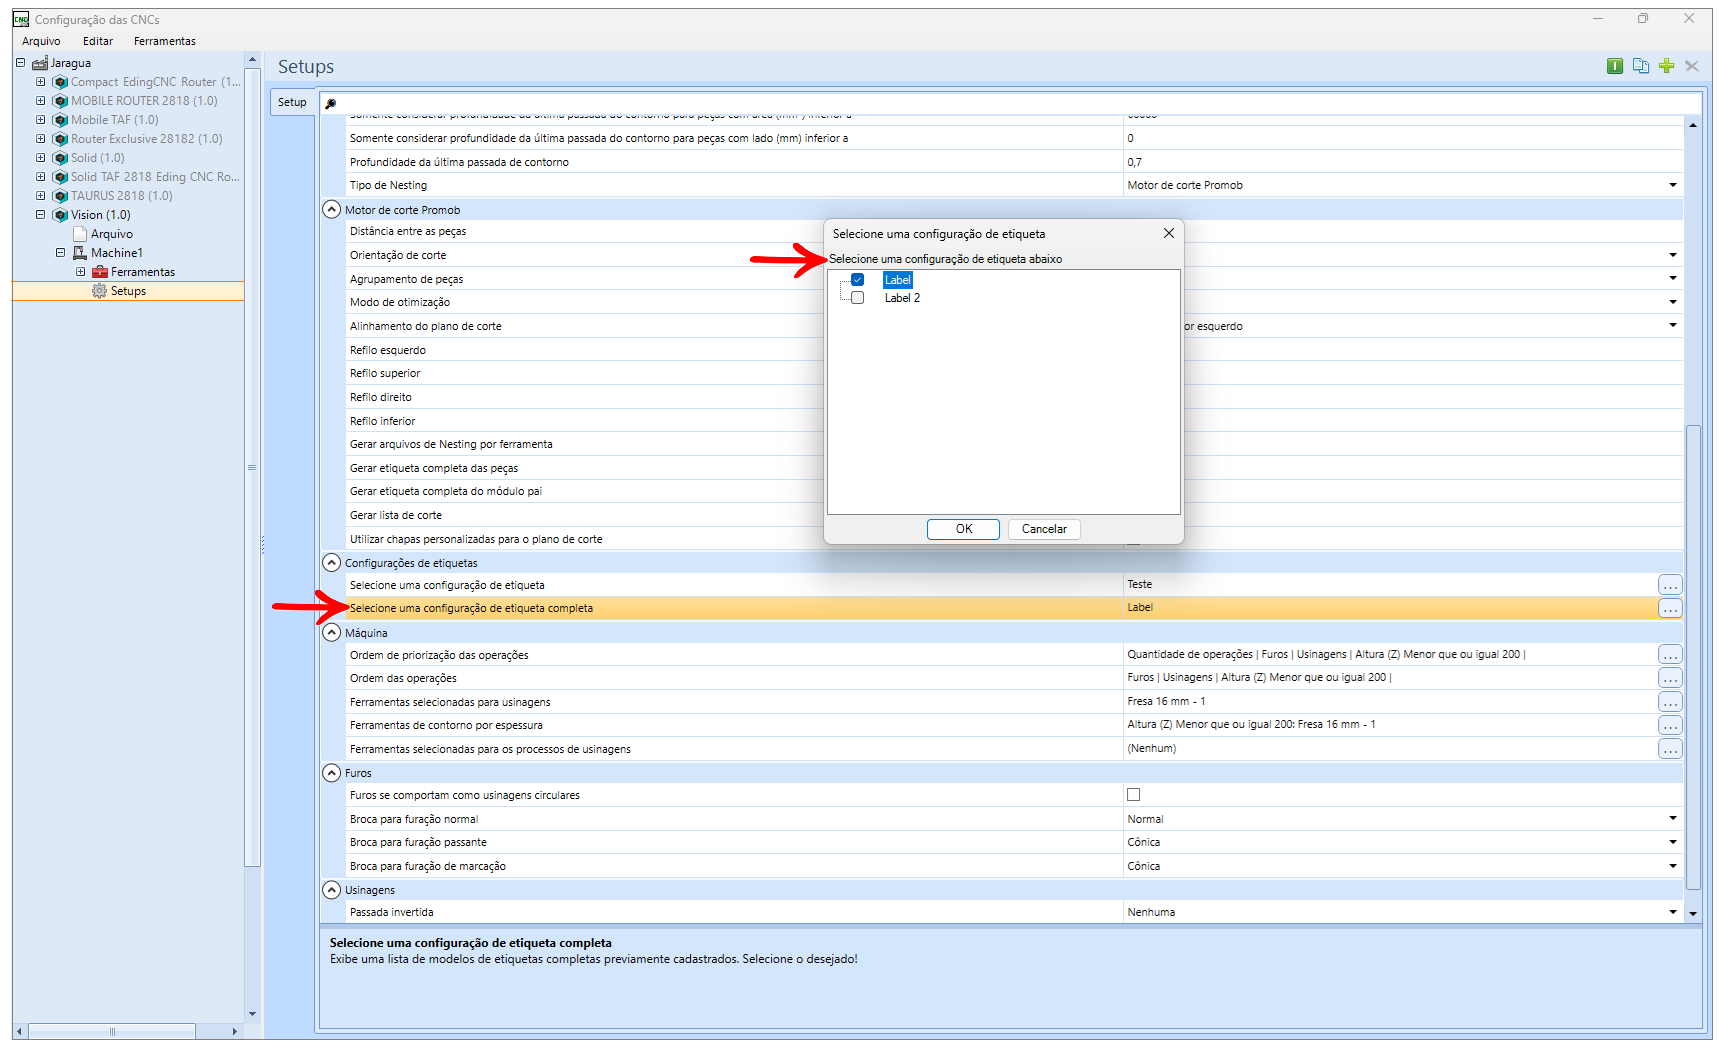Open the Editar menu
The width and height of the screenshot is (1730, 1054).
[98, 41]
